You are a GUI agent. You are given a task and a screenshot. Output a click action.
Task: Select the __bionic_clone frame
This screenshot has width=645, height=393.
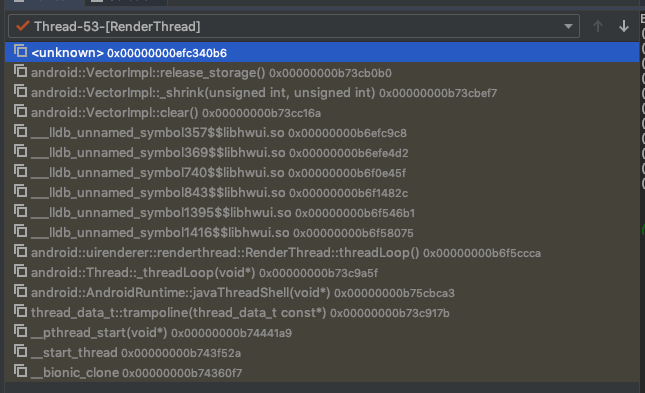click(x=322, y=373)
